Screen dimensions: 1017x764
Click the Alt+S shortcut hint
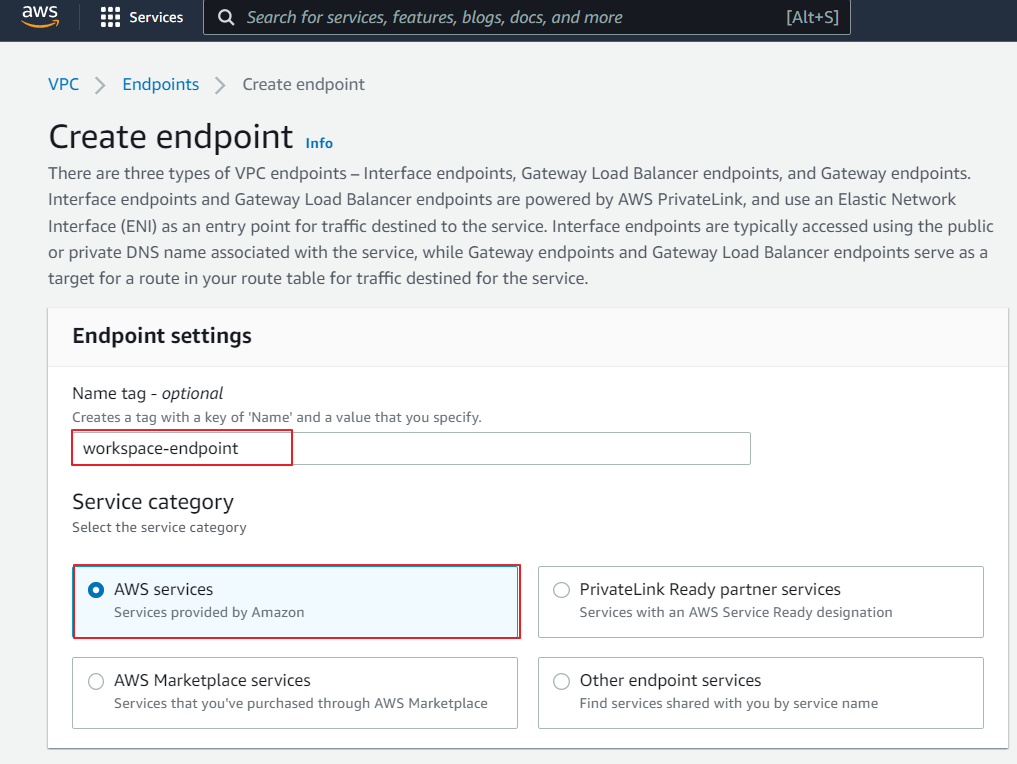pos(812,18)
